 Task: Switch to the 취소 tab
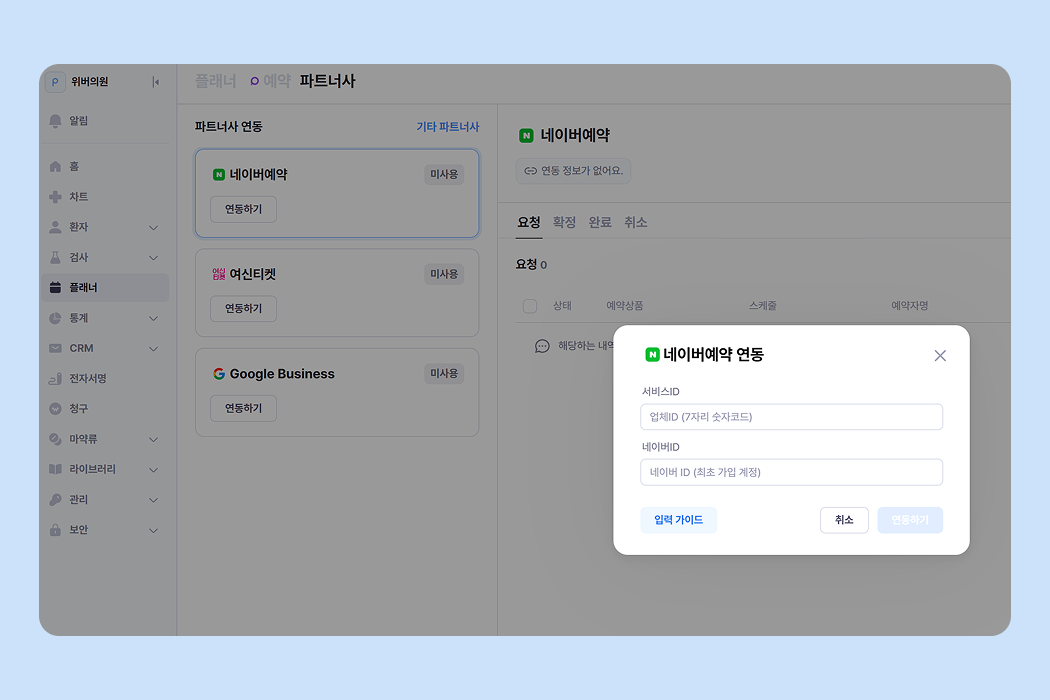(x=635, y=222)
